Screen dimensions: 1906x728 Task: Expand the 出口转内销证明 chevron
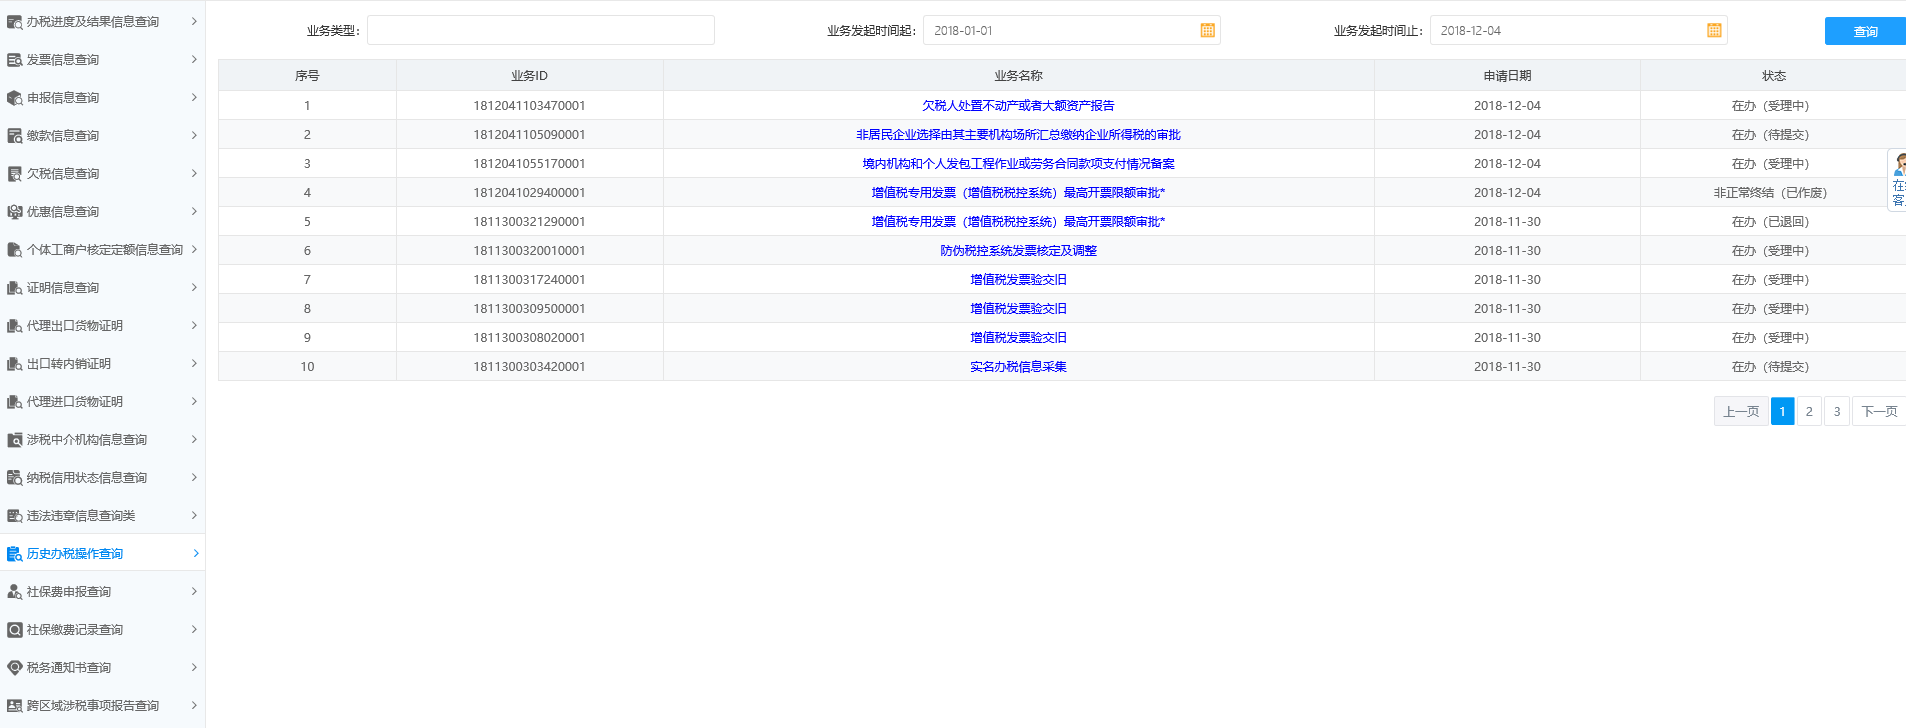click(194, 363)
